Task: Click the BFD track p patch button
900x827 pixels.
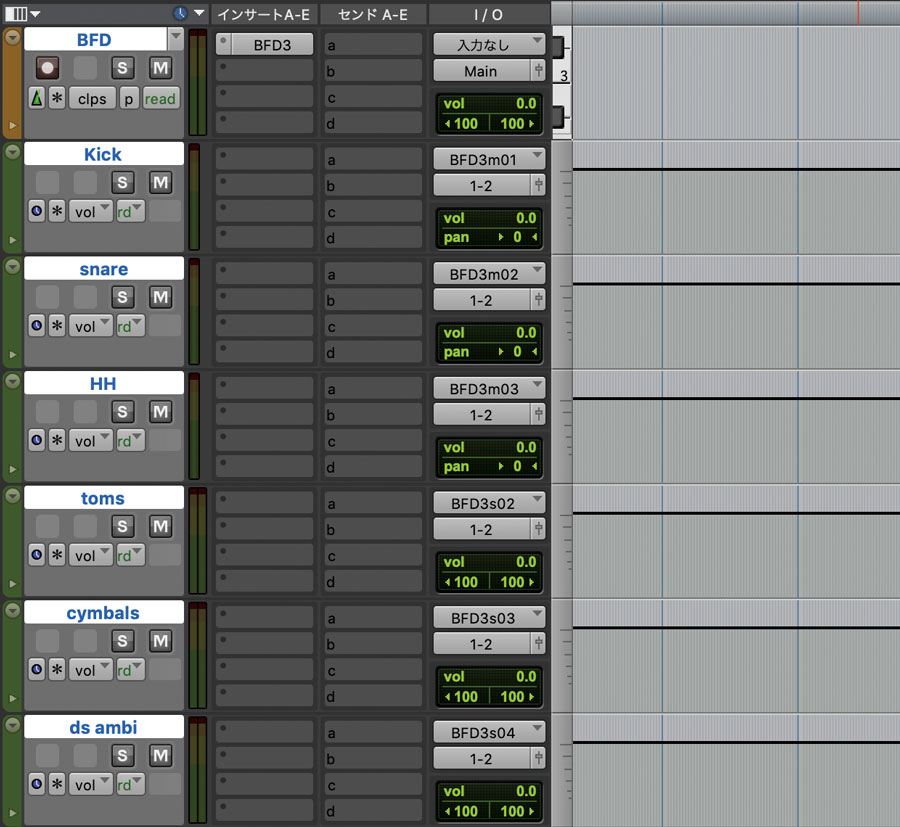Action: [x=129, y=98]
